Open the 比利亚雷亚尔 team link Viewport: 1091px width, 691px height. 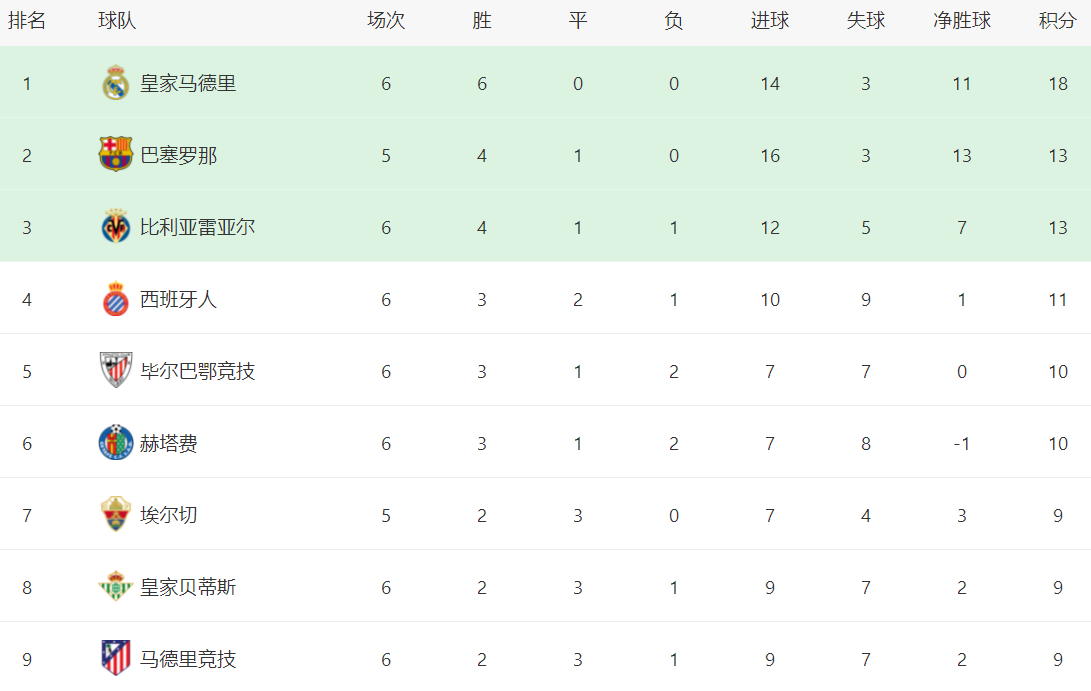(x=197, y=227)
